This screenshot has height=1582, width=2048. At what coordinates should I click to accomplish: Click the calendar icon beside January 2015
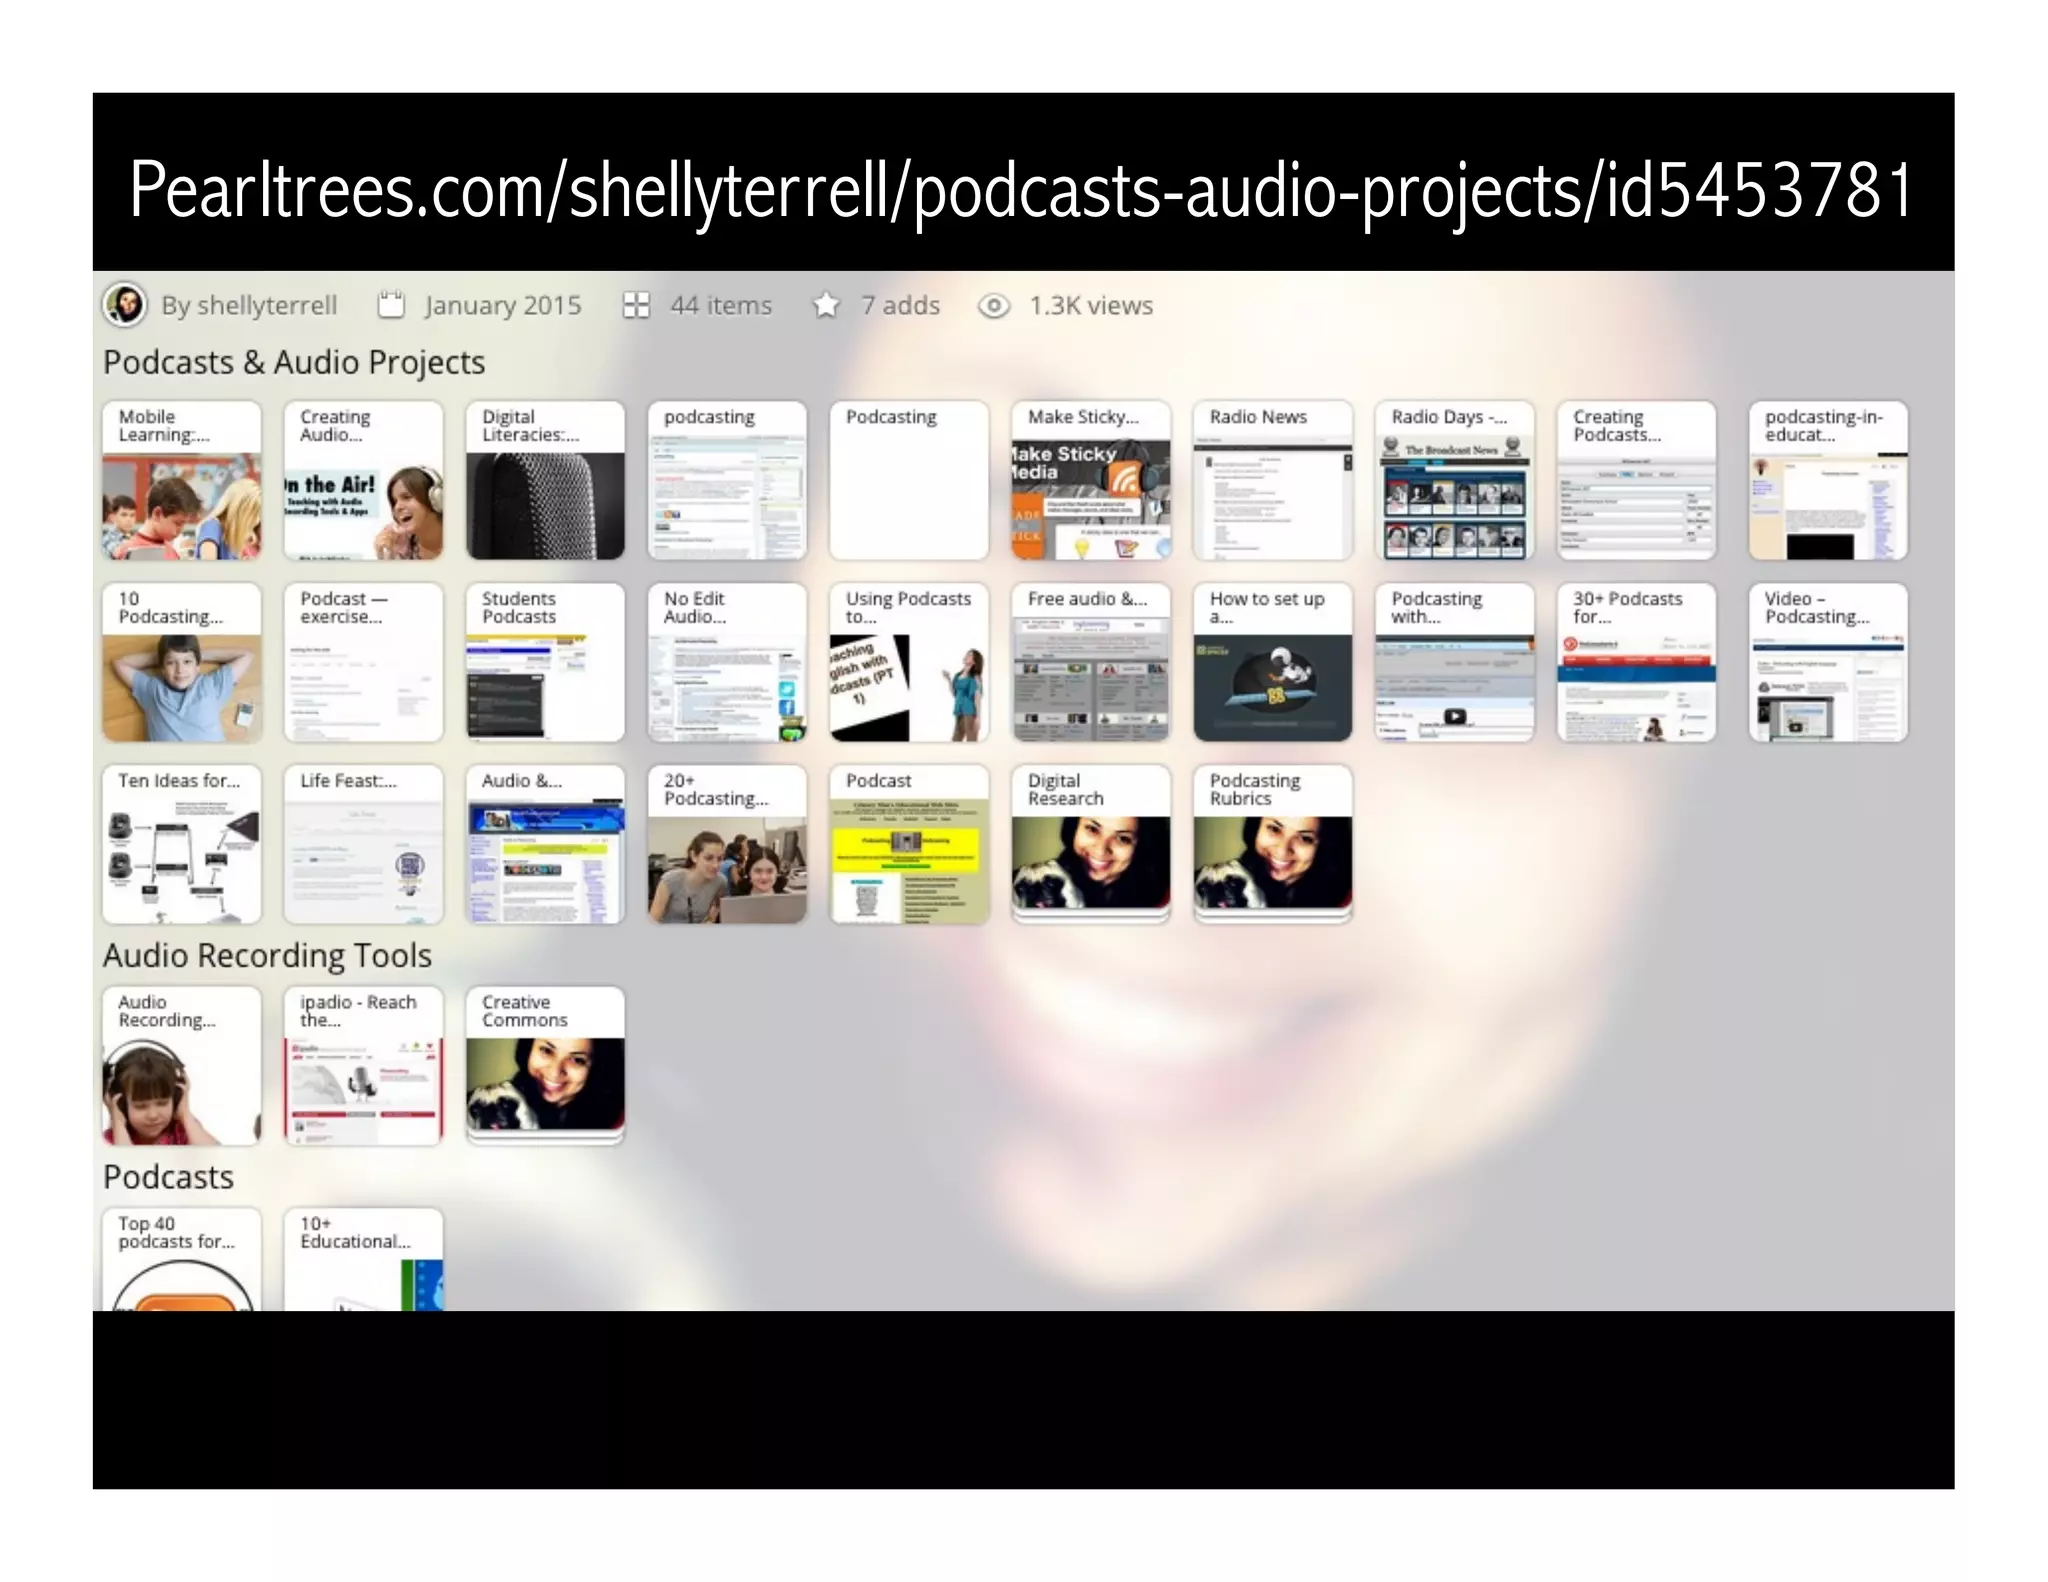pyautogui.click(x=391, y=305)
